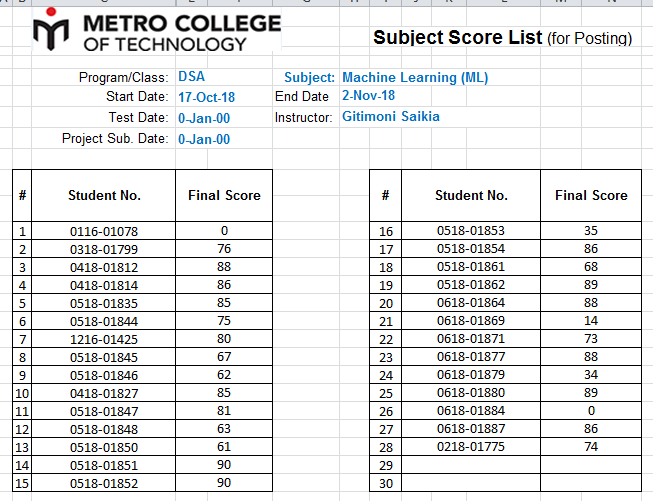Select student number 0518-01848
Image resolution: width=653 pixels, height=501 pixels.
104,429
